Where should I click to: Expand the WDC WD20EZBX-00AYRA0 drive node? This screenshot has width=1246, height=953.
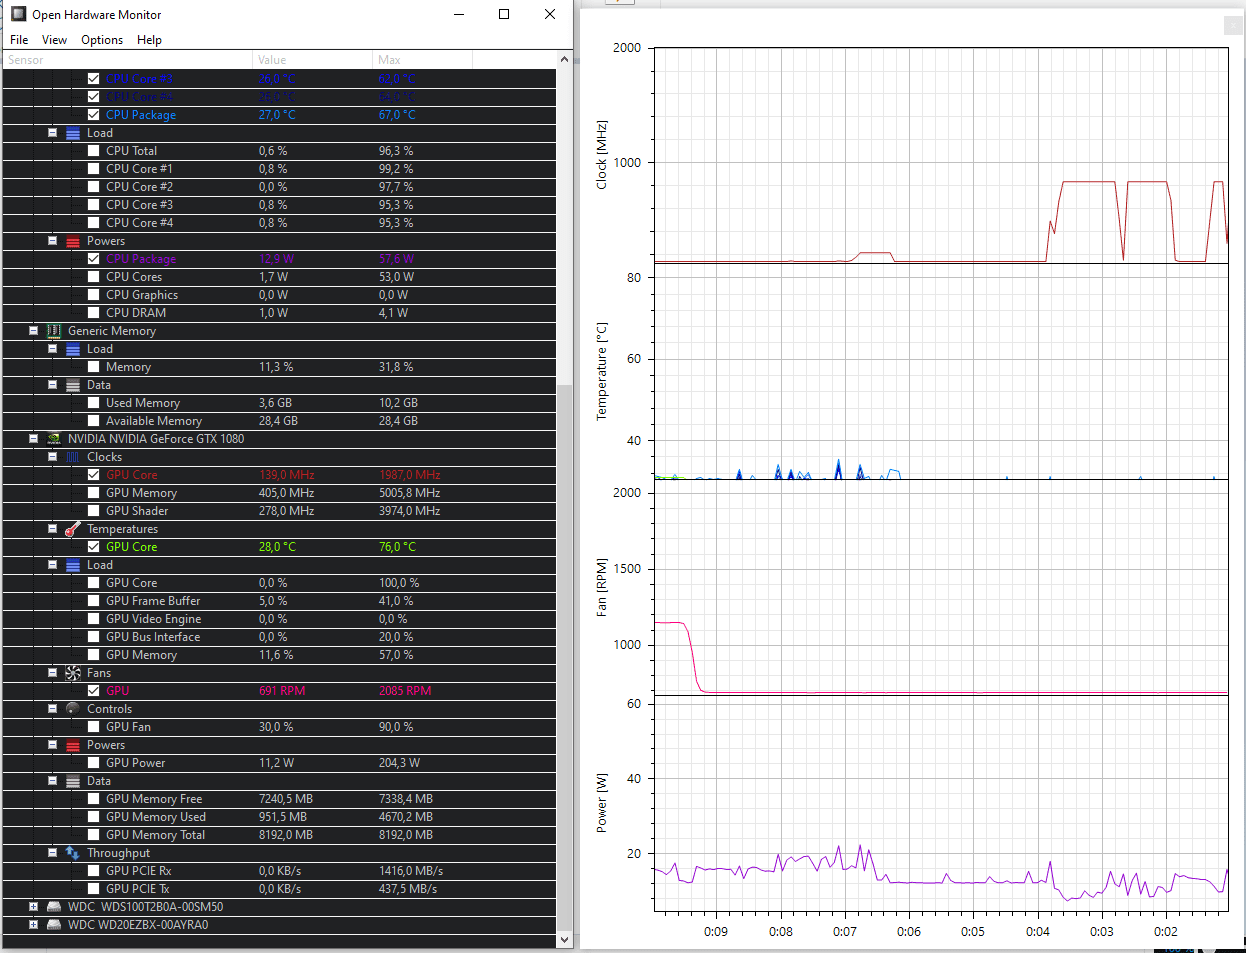click(33, 925)
